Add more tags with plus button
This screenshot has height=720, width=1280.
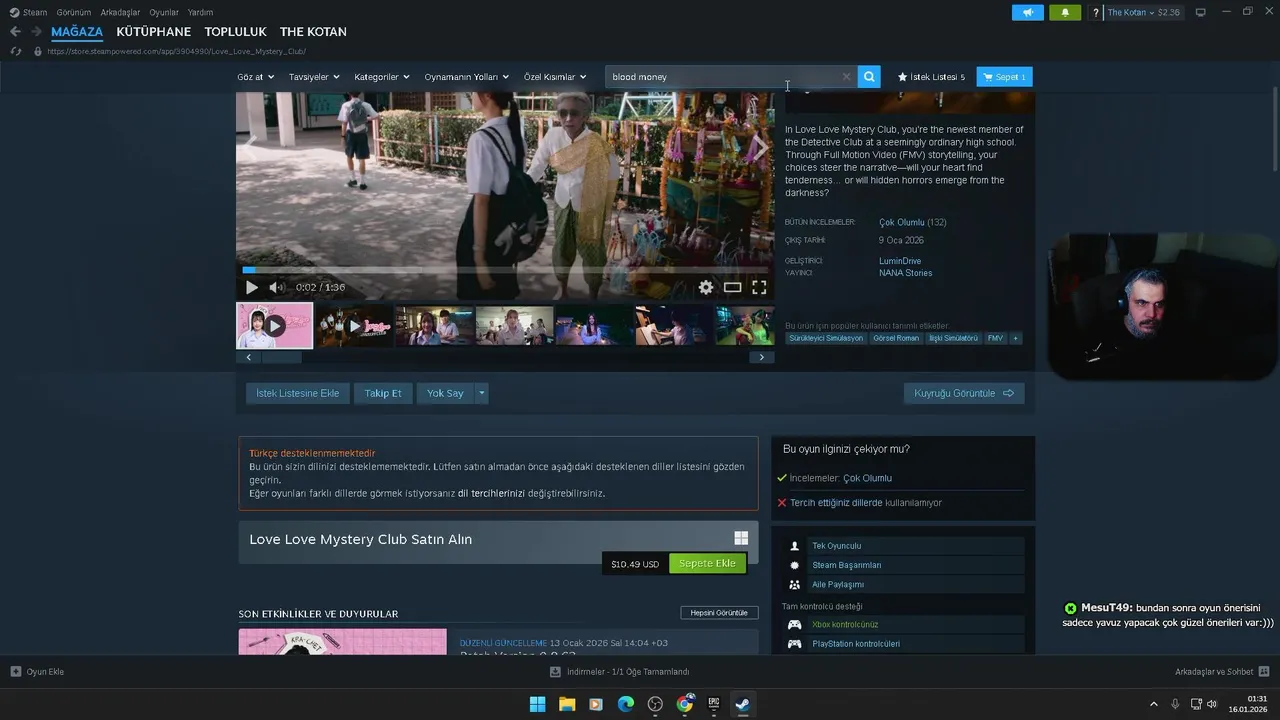tap(1015, 338)
